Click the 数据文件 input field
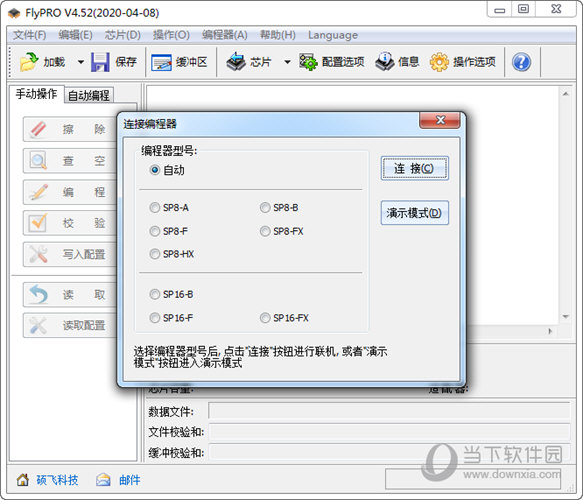This screenshot has height=500, width=583. 389,411
